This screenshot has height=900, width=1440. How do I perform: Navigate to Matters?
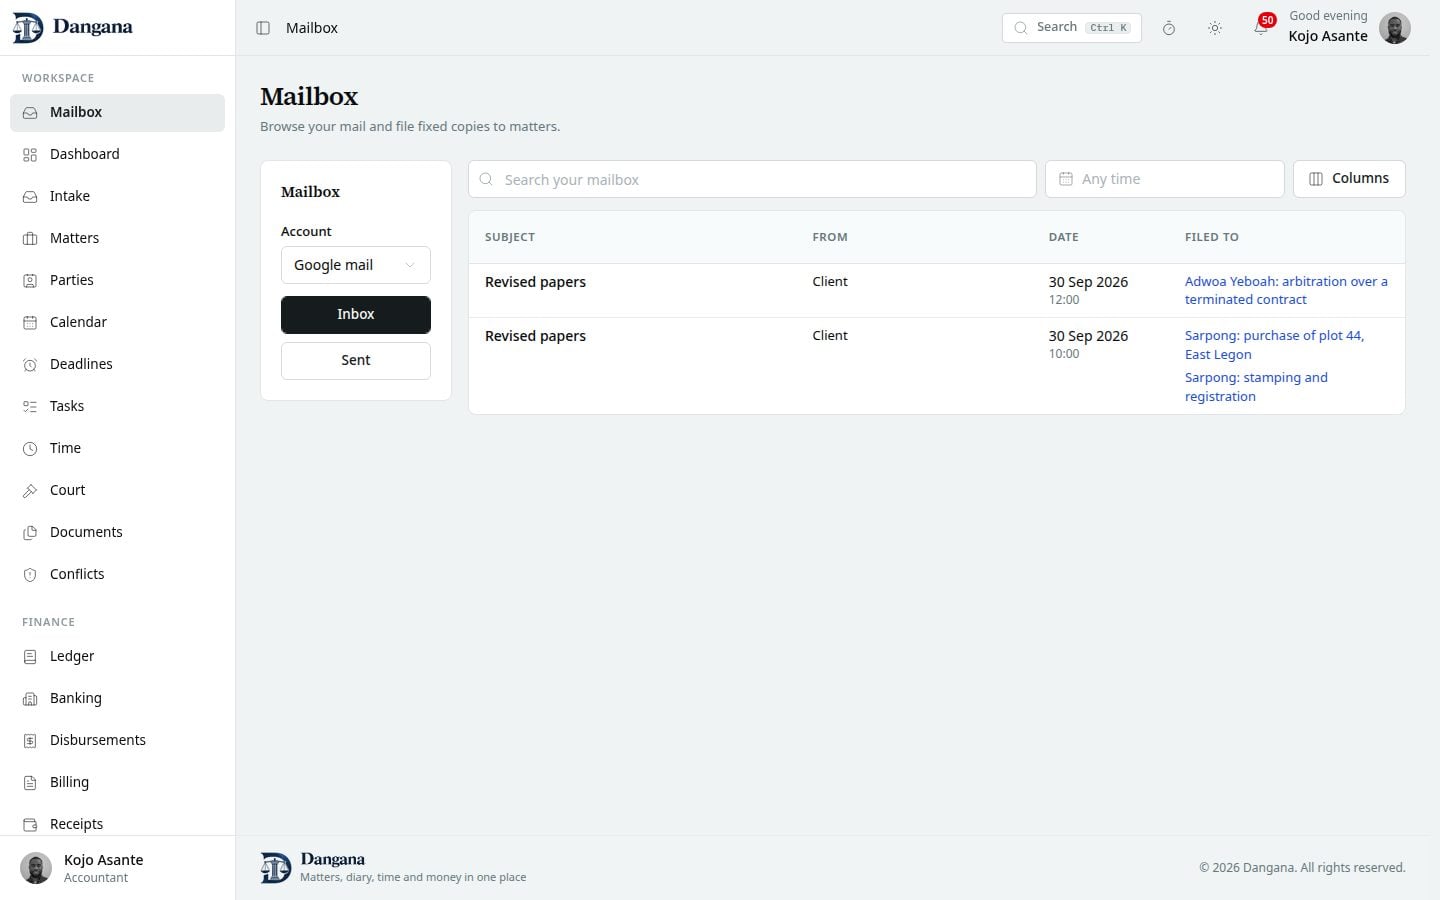coord(117,239)
